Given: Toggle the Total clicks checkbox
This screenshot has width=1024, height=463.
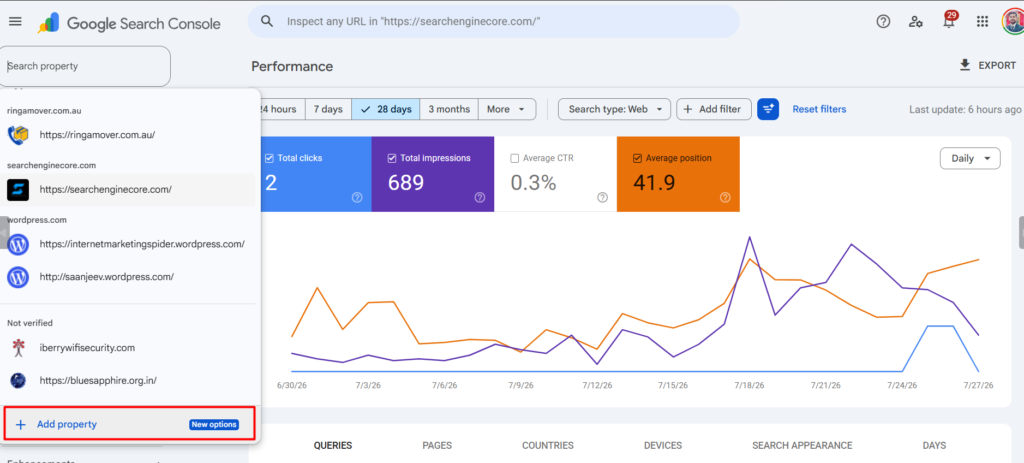Looking at the screenshot, I should (x=269, y=158).
